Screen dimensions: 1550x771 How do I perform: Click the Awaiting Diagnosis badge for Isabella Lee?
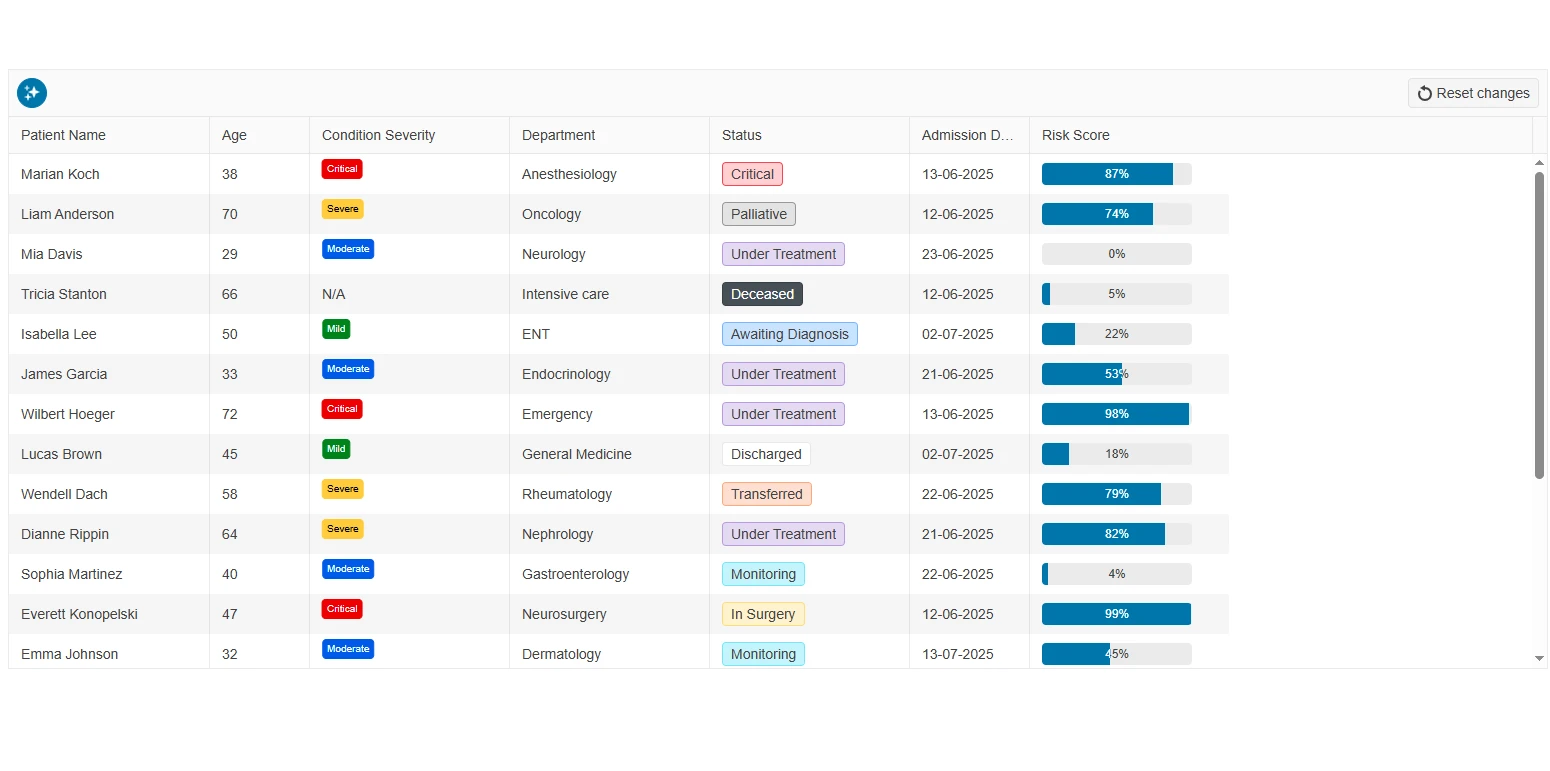click(x=789, y=334)
